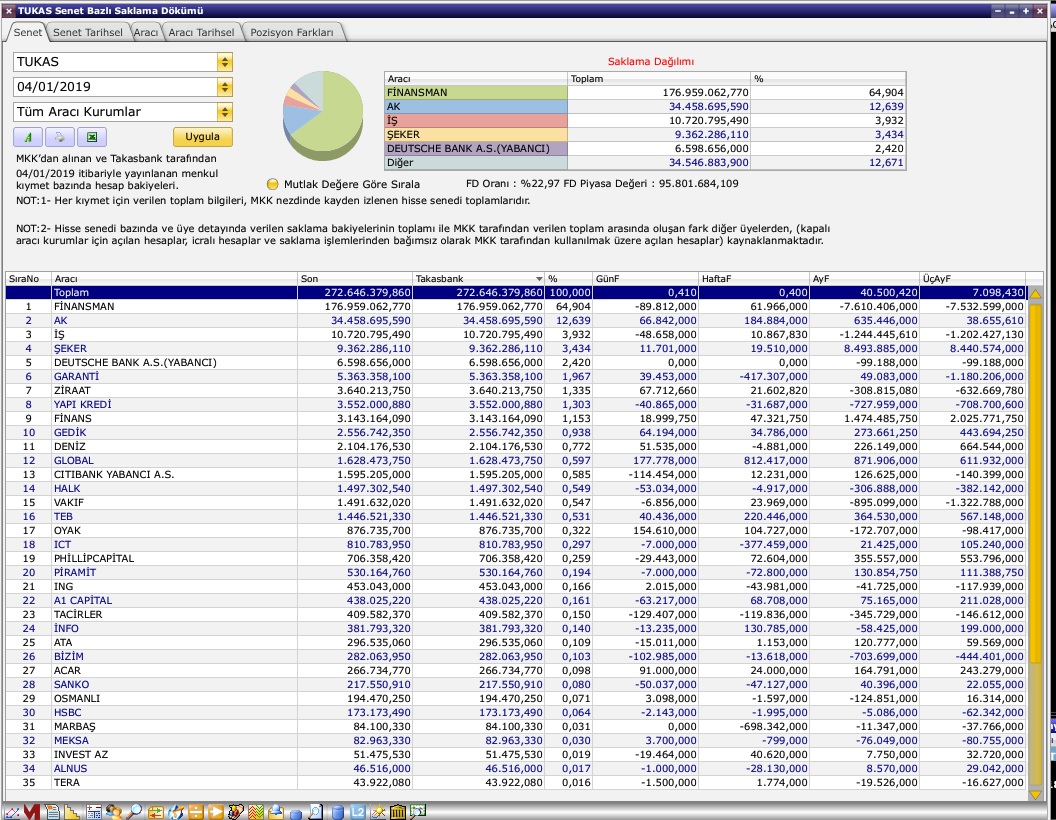Select the CITIBANK YABANCI A.S. row name
Image resolution: width=1056 pixels, height=820 pixels.
pos(114,475)
